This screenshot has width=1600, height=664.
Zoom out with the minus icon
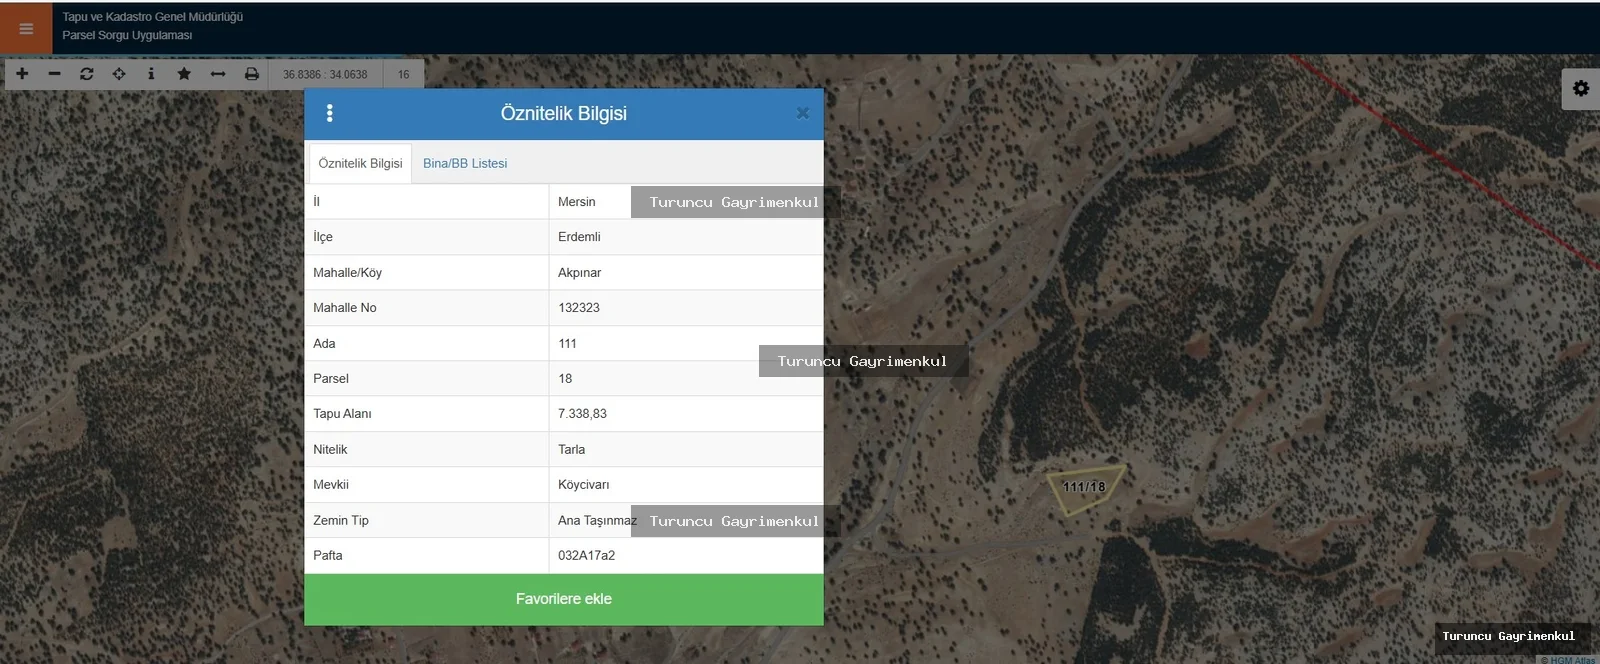tap(54, 74)
